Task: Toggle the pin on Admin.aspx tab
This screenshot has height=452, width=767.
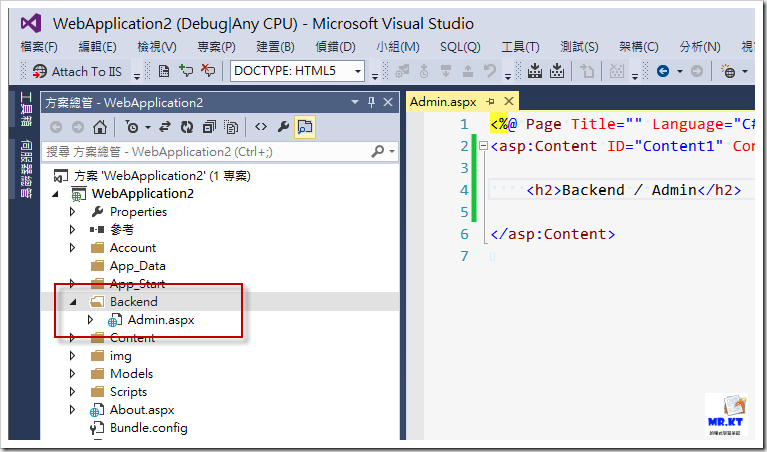Action: (x=491, y=102)
